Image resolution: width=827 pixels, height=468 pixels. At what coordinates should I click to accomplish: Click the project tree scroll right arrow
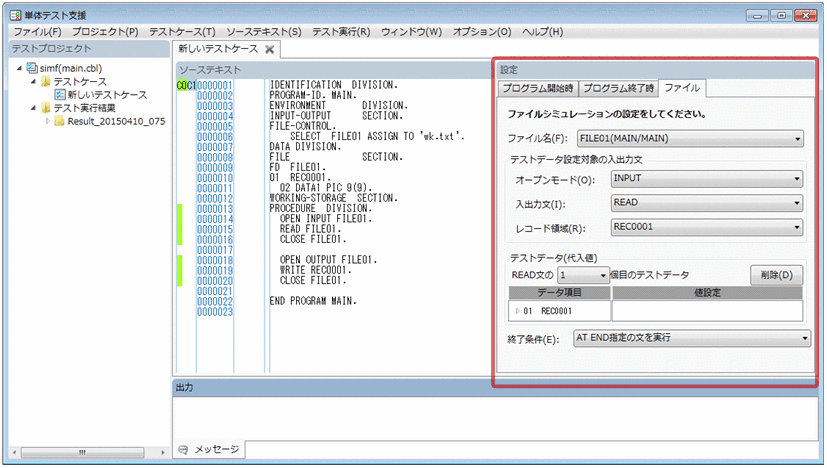click(x=162, y=453)
